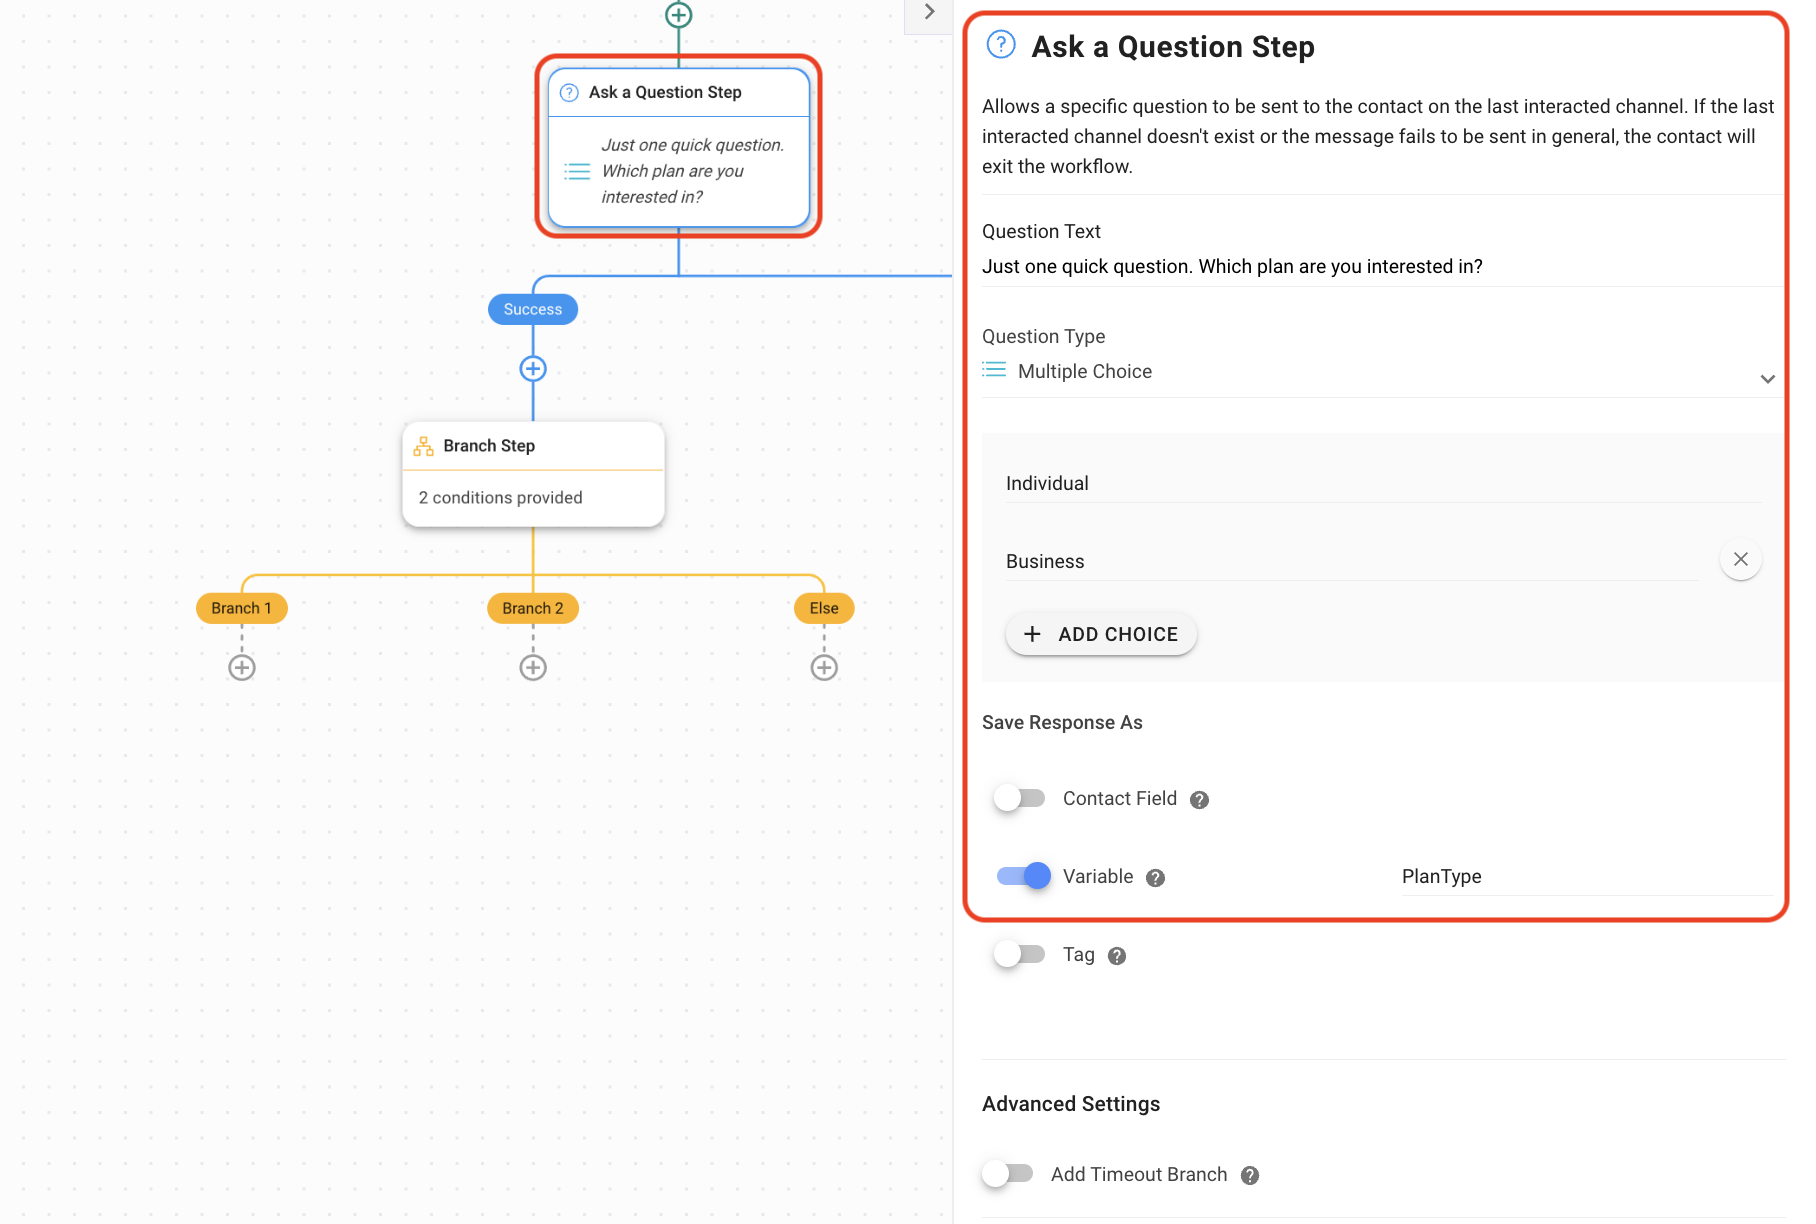Click help icon next to Add Timeout Branch

(1250, 1176)
